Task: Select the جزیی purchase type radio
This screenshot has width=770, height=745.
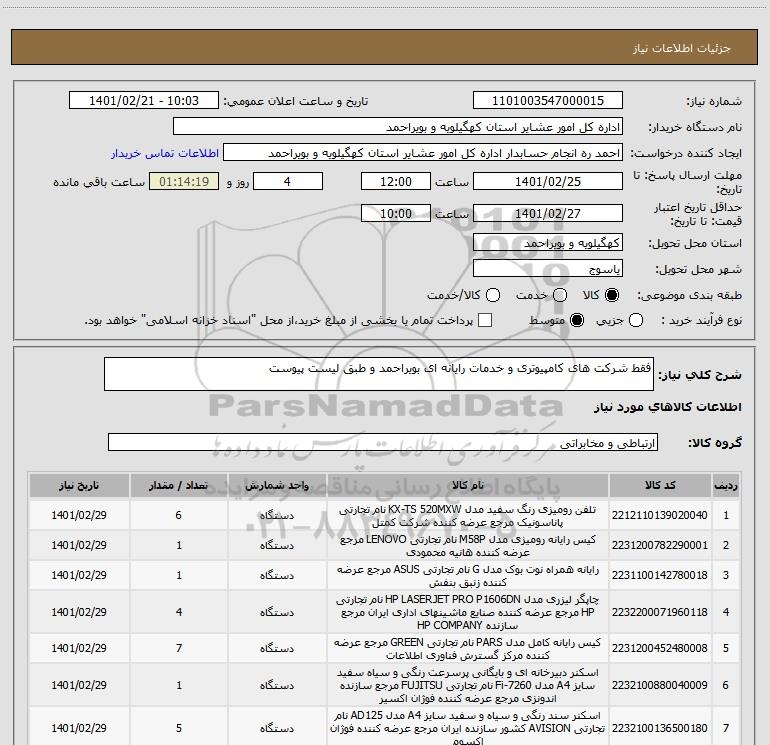Action: [x=636, y=320]
